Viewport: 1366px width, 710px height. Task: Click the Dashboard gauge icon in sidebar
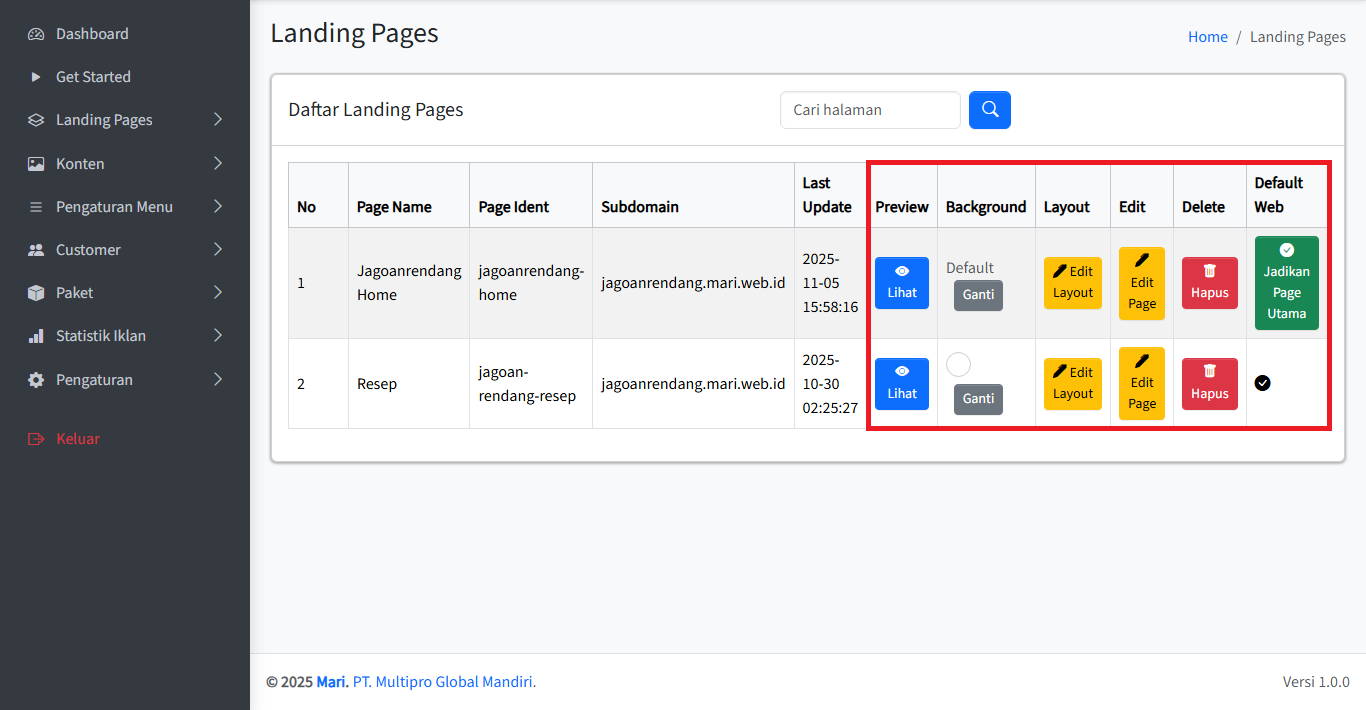tap(36, 34)
